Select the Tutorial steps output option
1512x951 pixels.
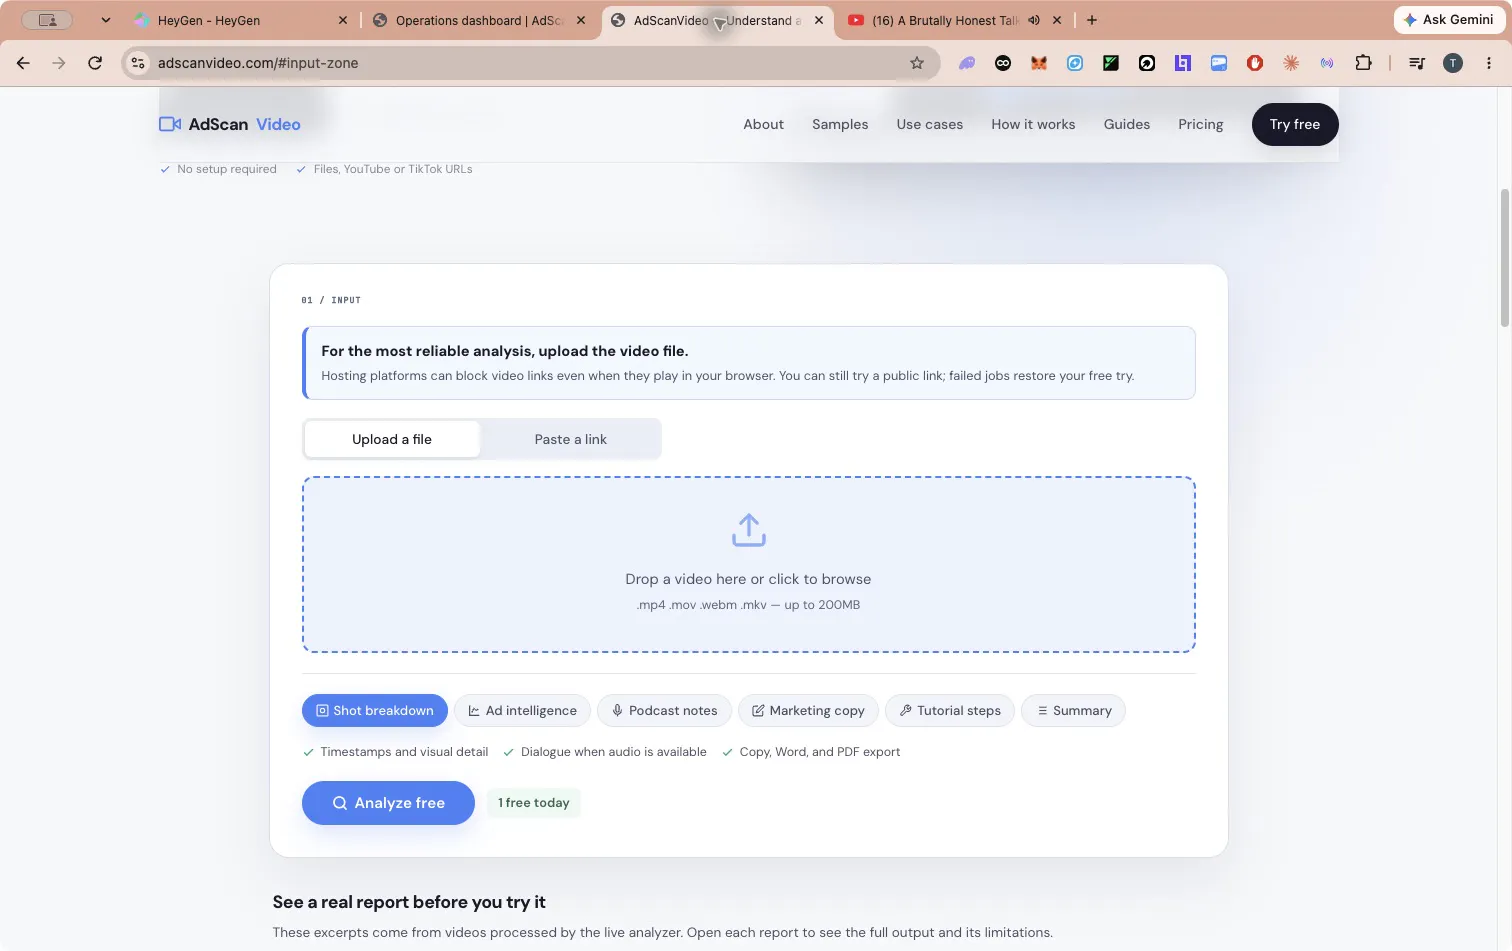(950, 711)
